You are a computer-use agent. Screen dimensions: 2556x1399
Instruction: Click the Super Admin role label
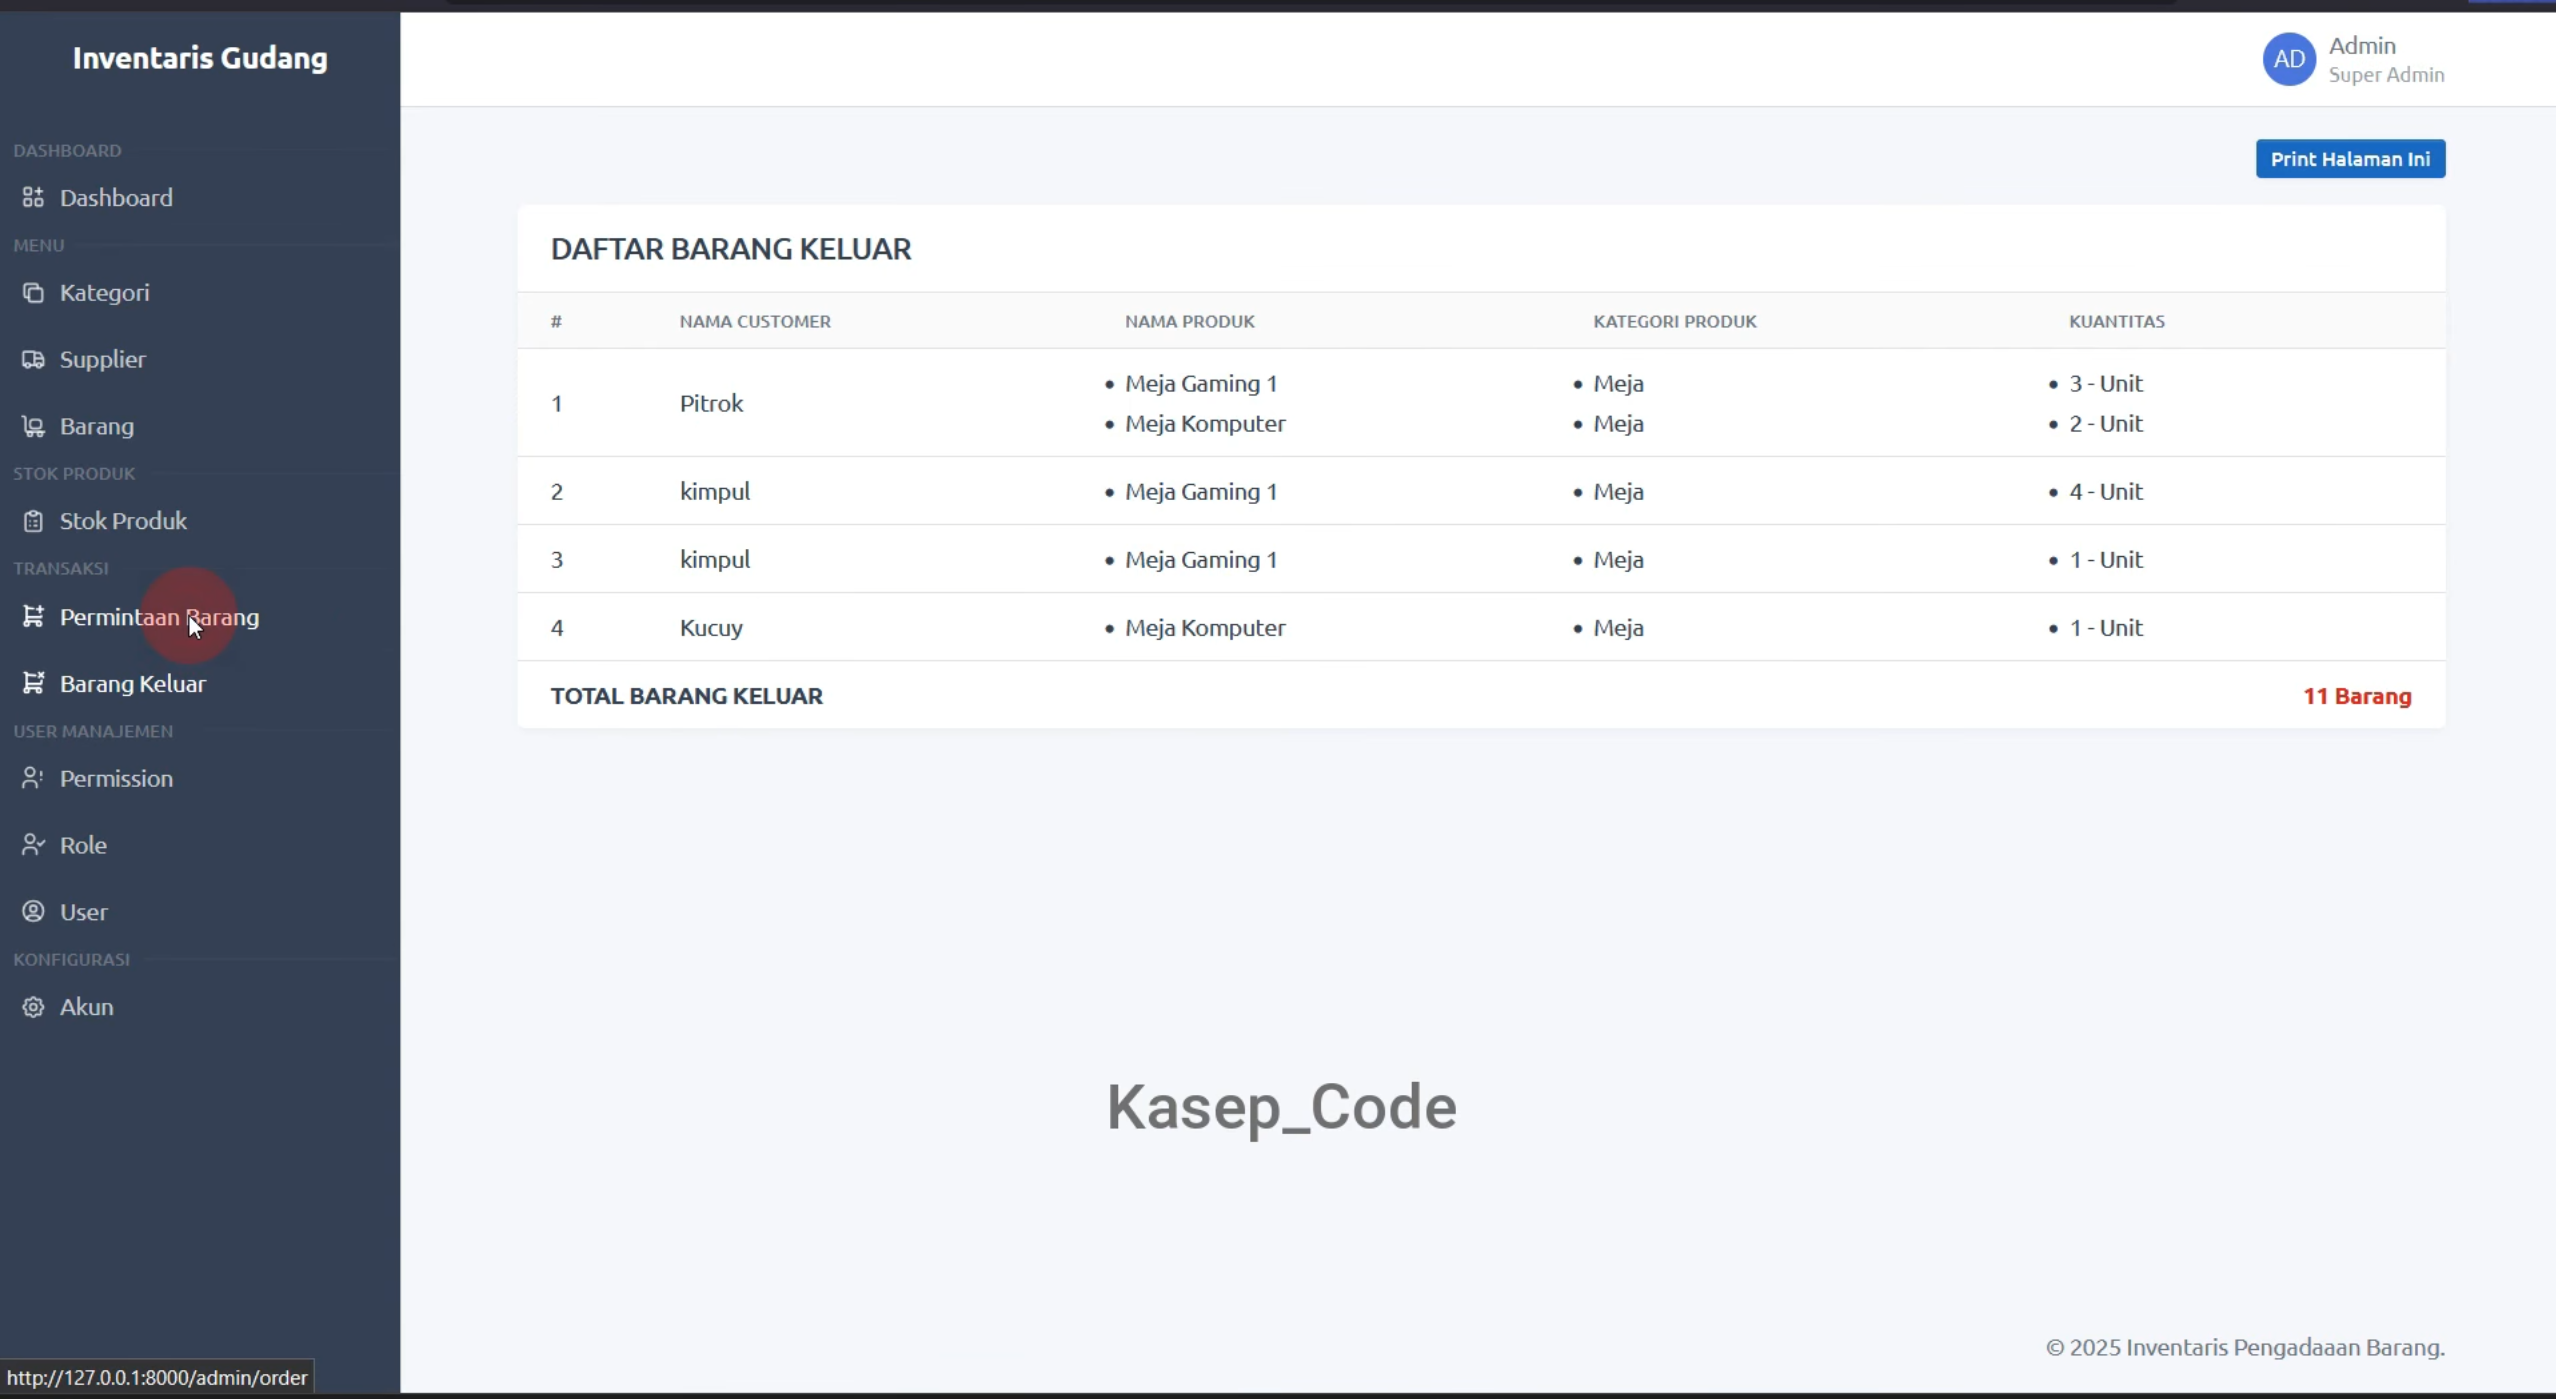2386,75
